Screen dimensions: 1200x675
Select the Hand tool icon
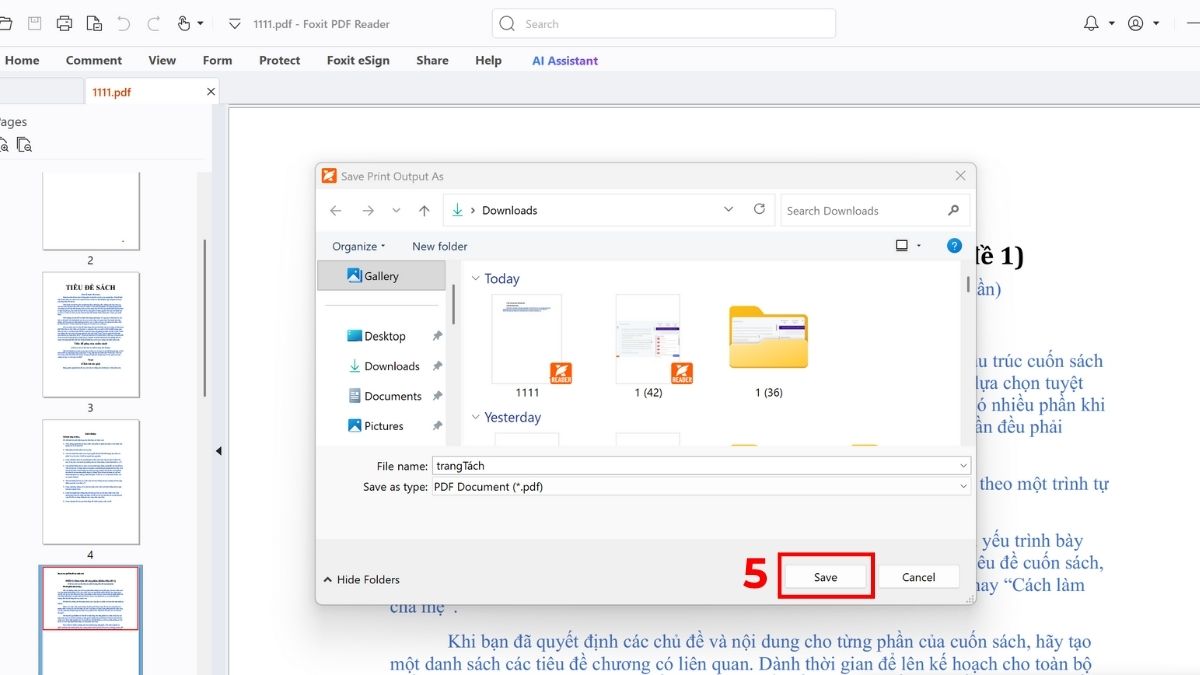click(184, 23)
